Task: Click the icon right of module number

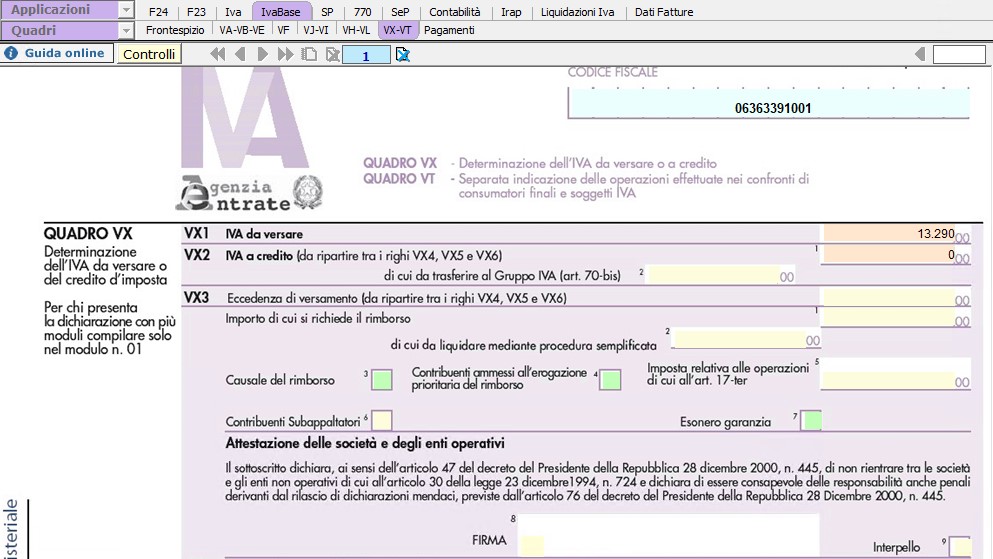Action: (402, 55)
